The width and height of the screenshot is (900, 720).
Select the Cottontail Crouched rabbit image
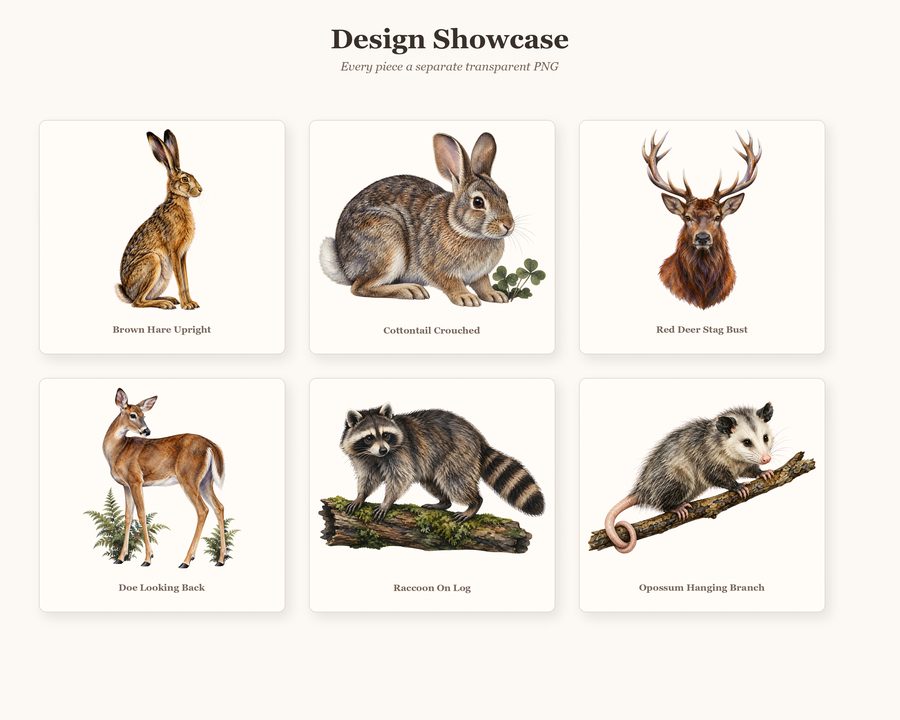[x=432, y=219]
